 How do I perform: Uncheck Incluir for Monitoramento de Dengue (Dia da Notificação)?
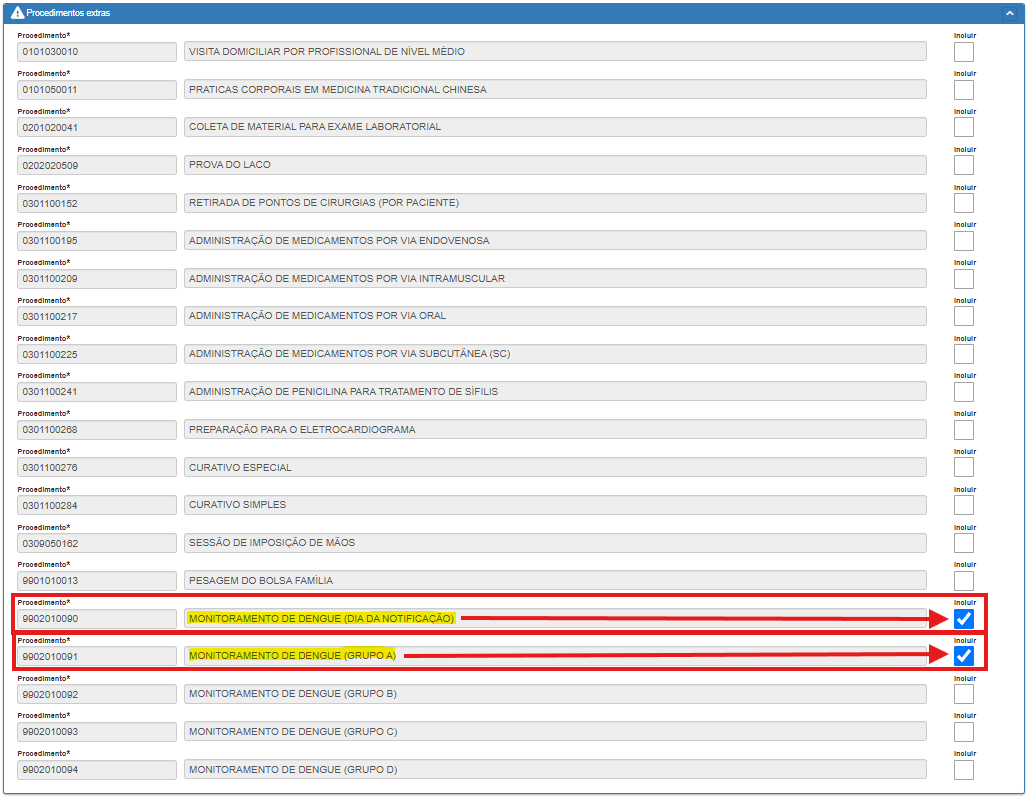[964, 619]
